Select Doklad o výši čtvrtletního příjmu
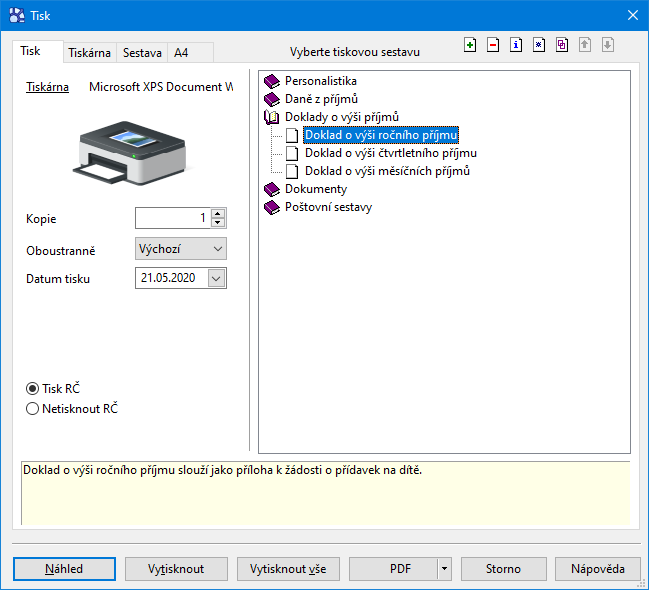This screenshot has width=649, height=590. [x=390, y=153]
